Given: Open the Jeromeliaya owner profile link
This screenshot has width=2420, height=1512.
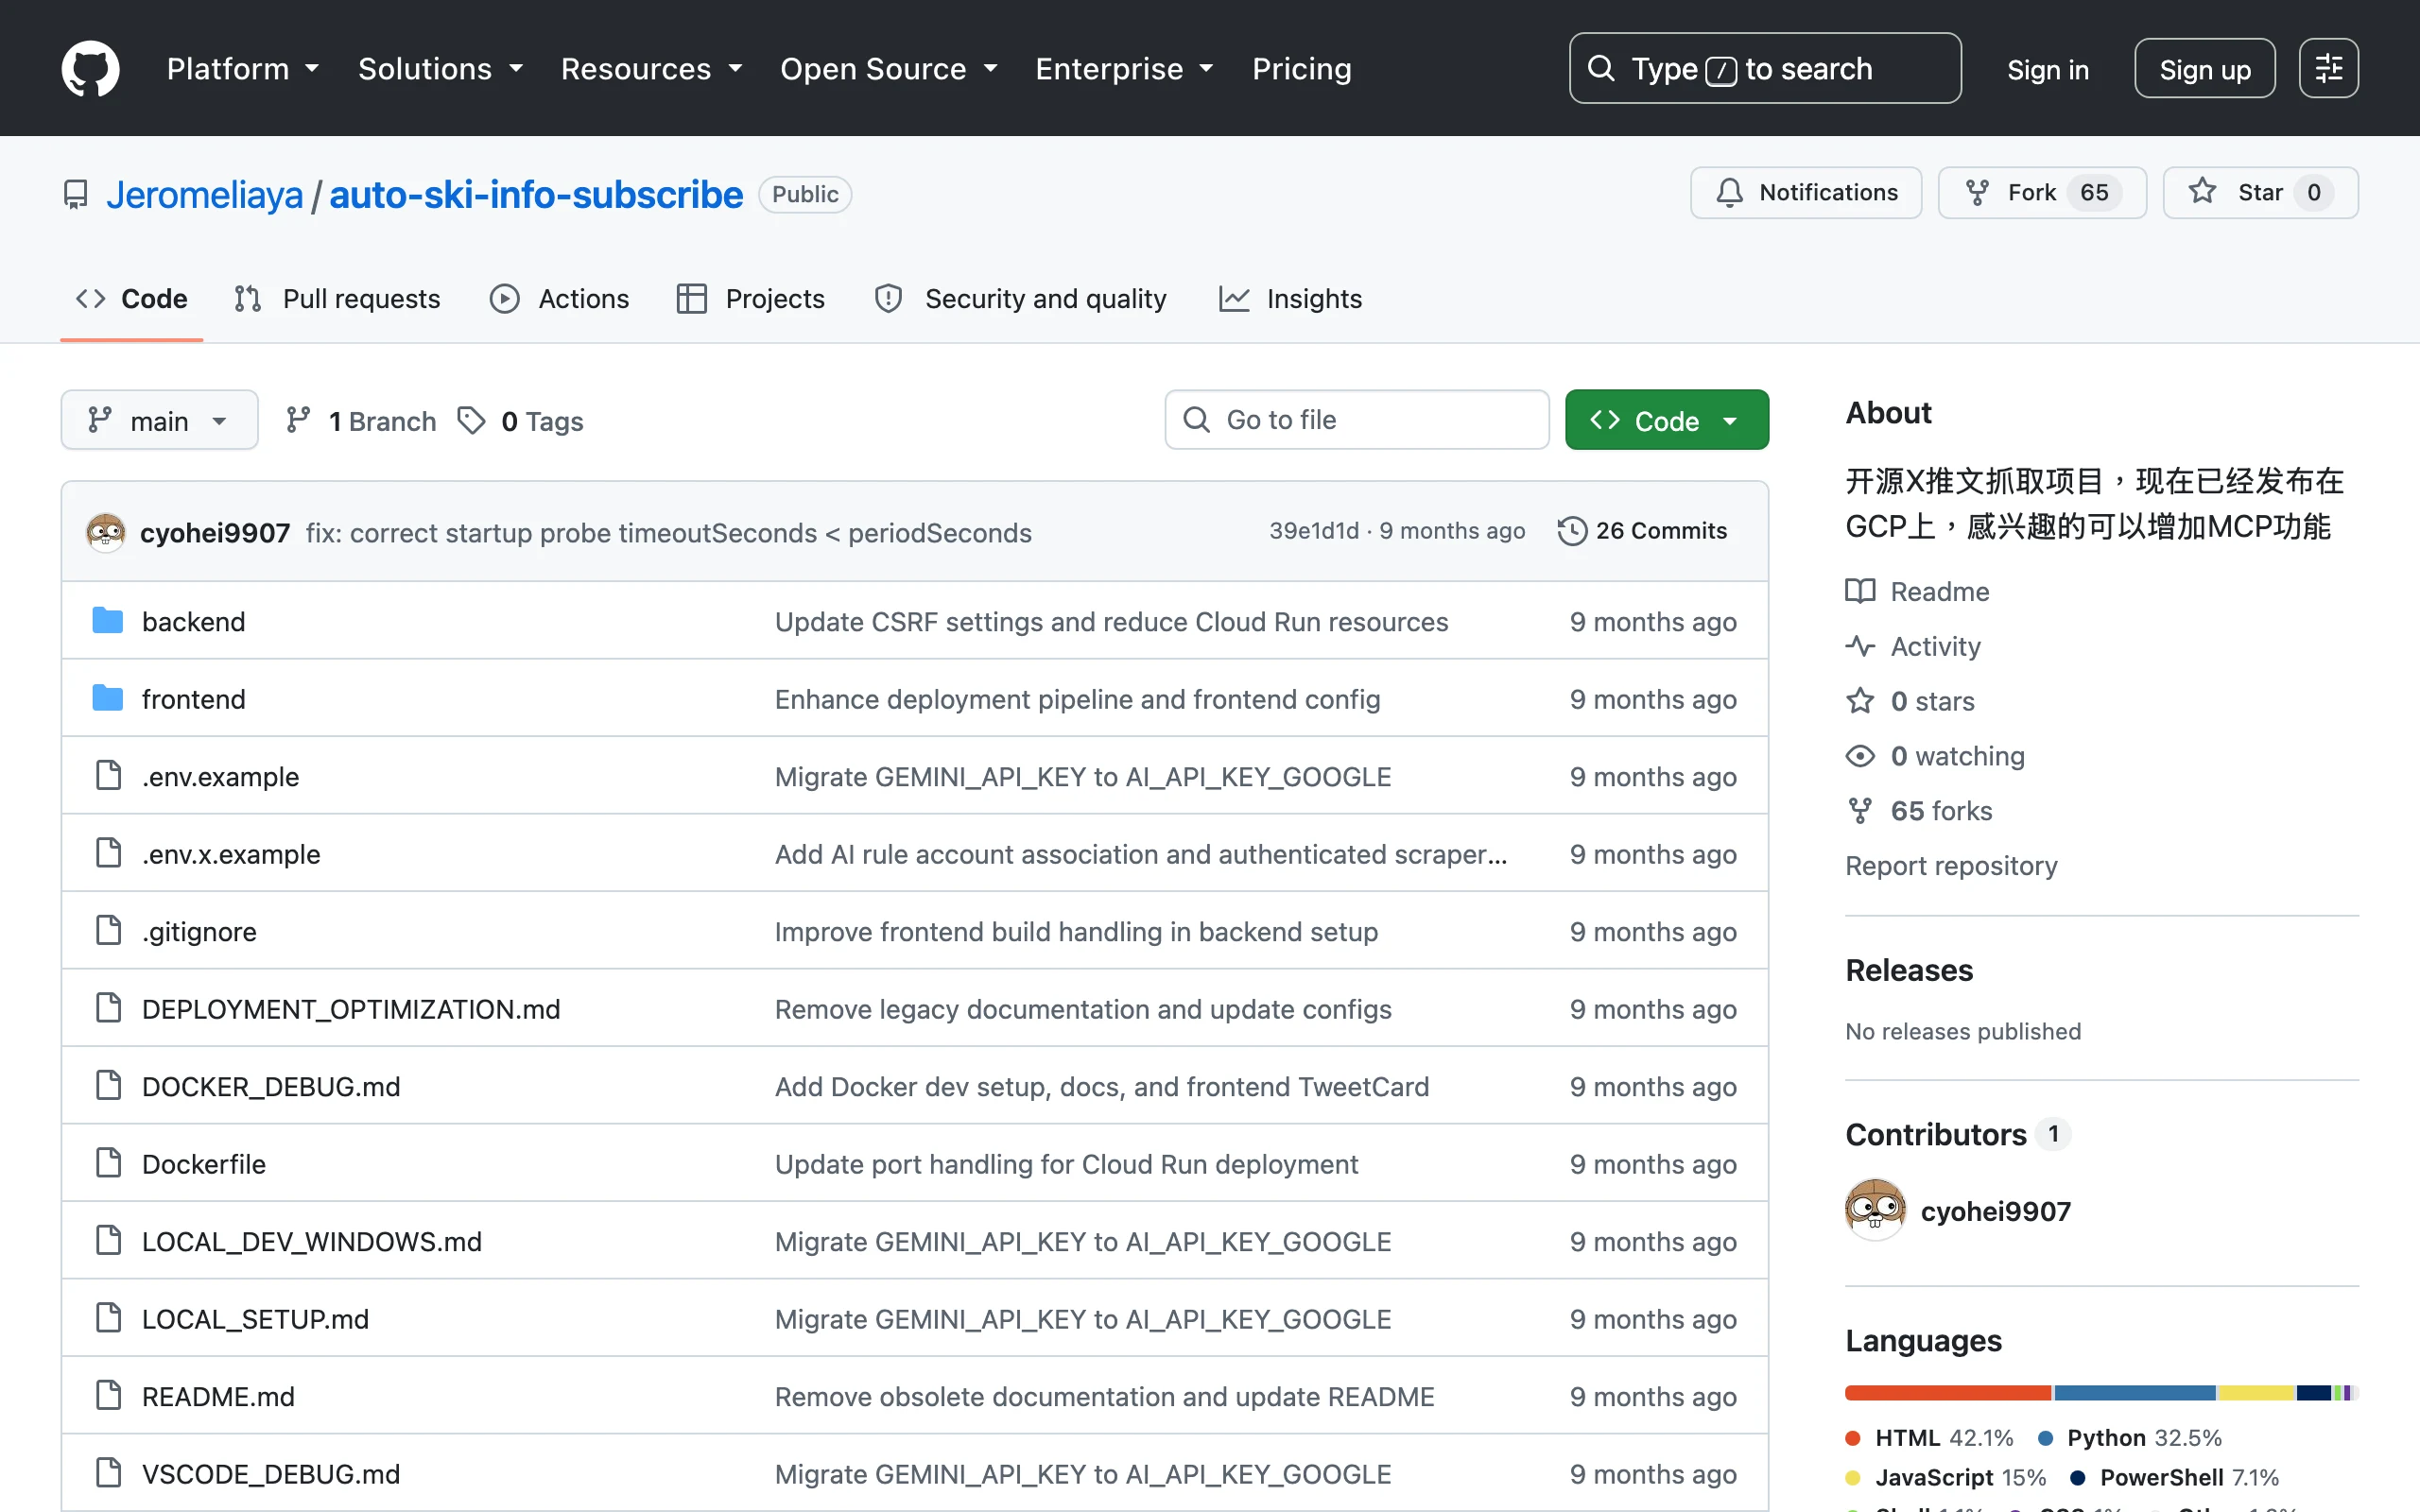Looking at the screenshot, I should 204,194.
